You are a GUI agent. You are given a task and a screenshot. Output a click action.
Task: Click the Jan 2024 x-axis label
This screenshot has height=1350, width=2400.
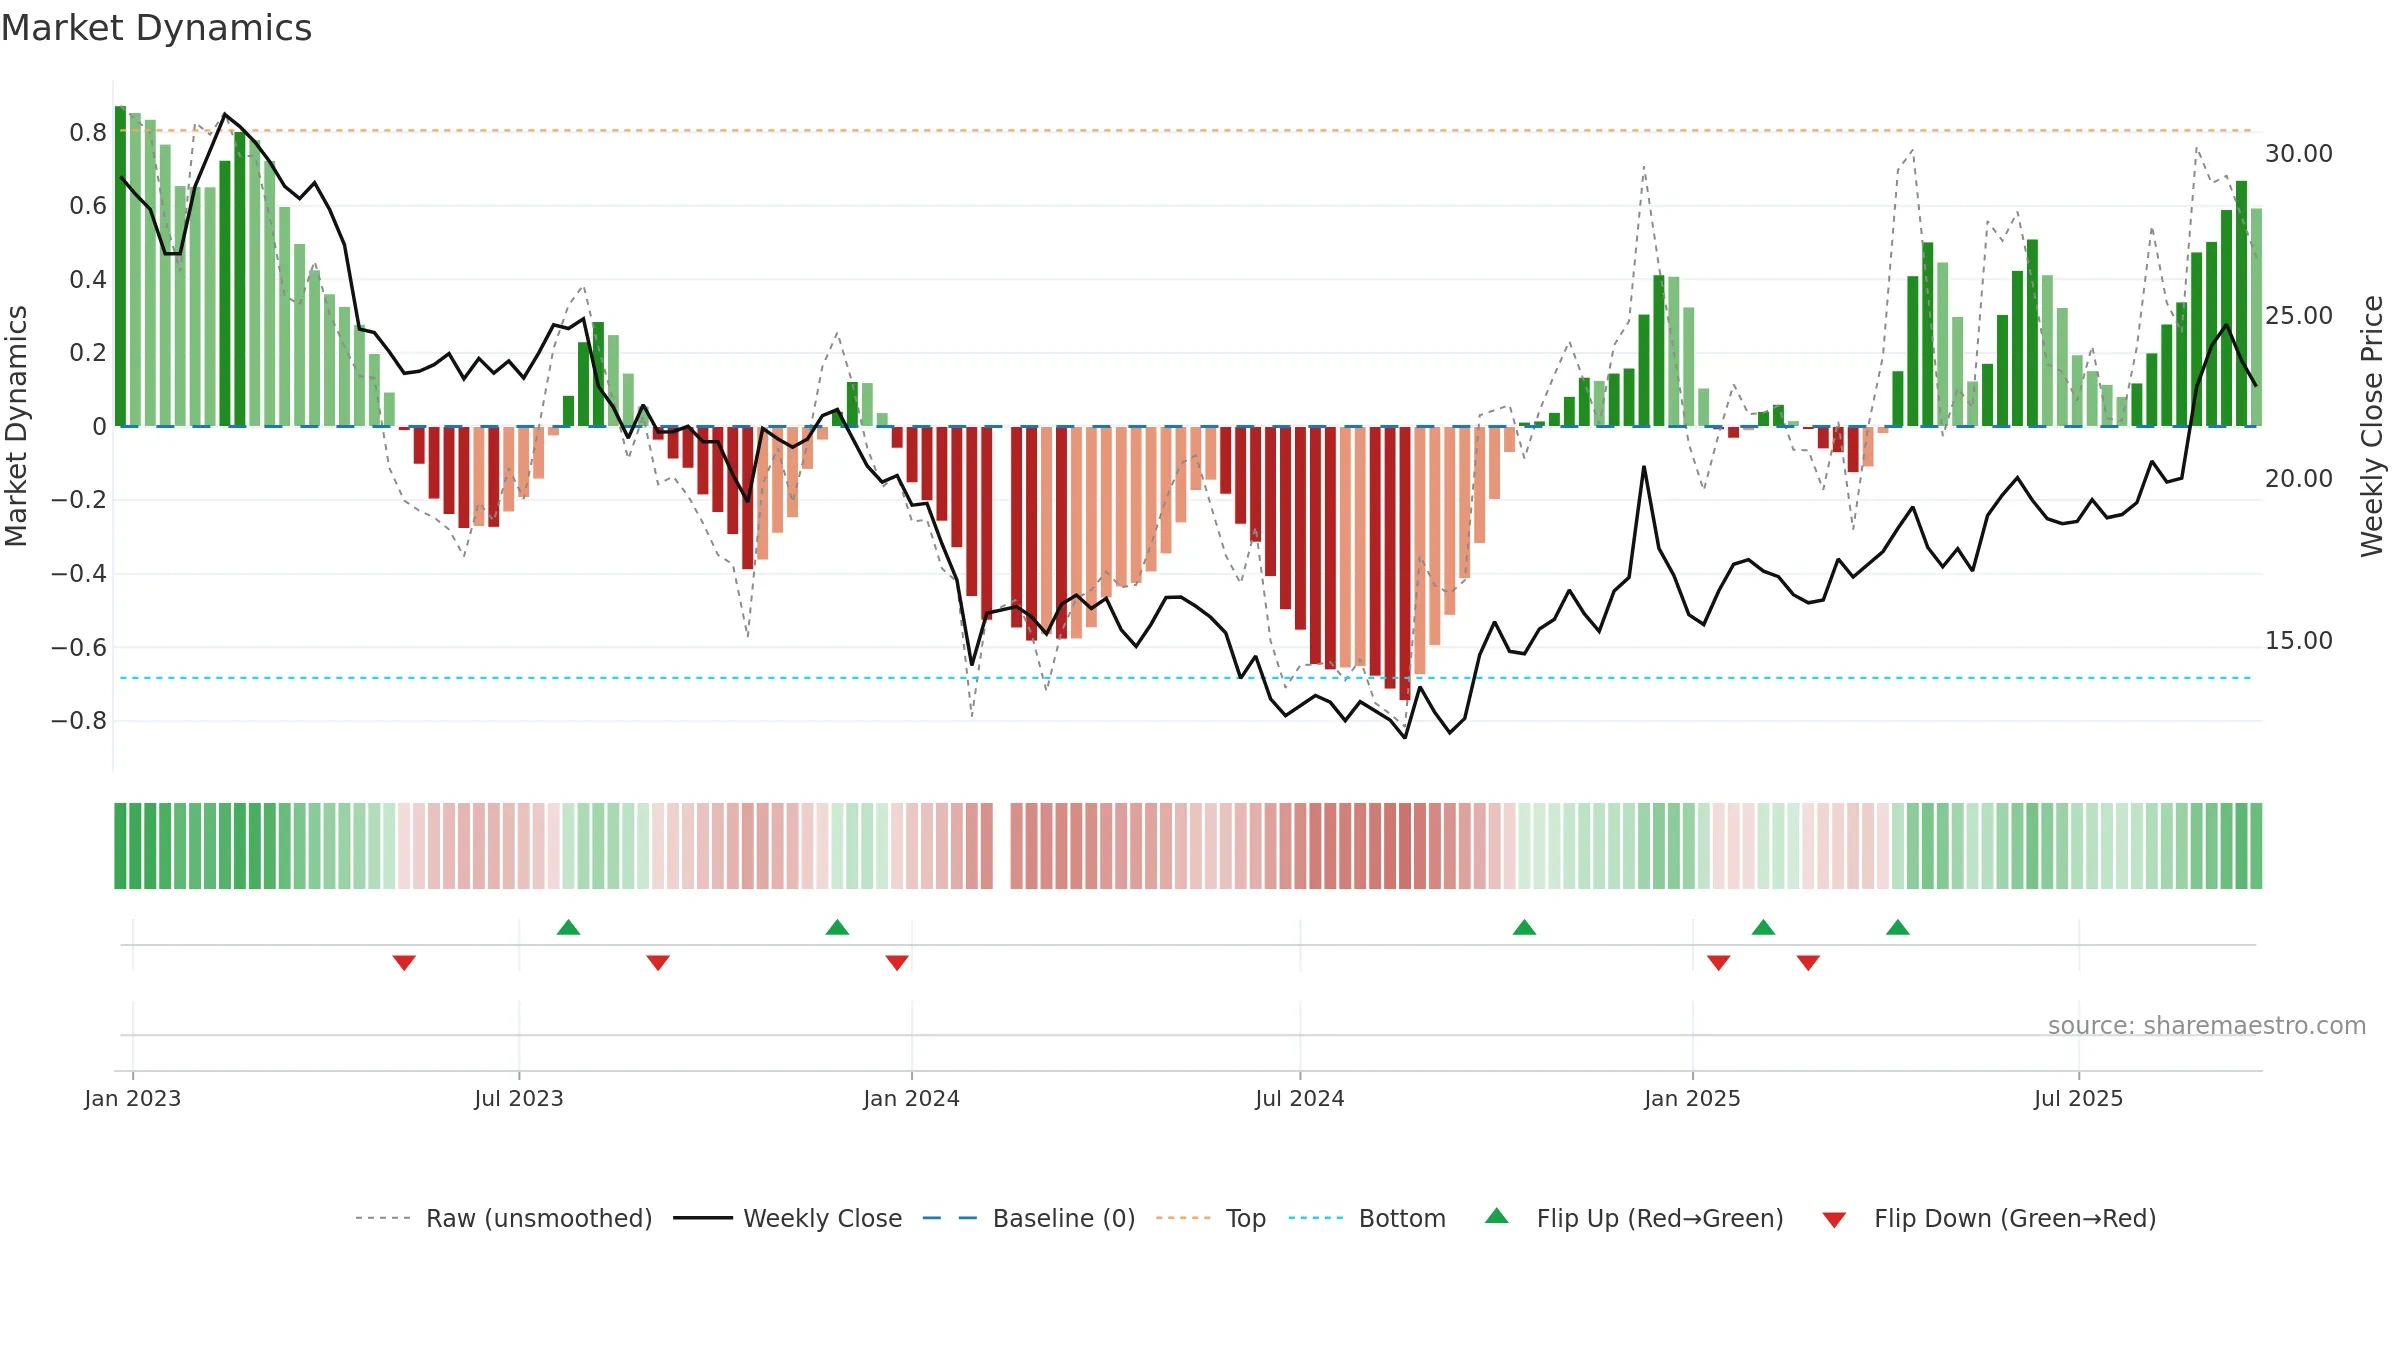(x=912, y=1098)
